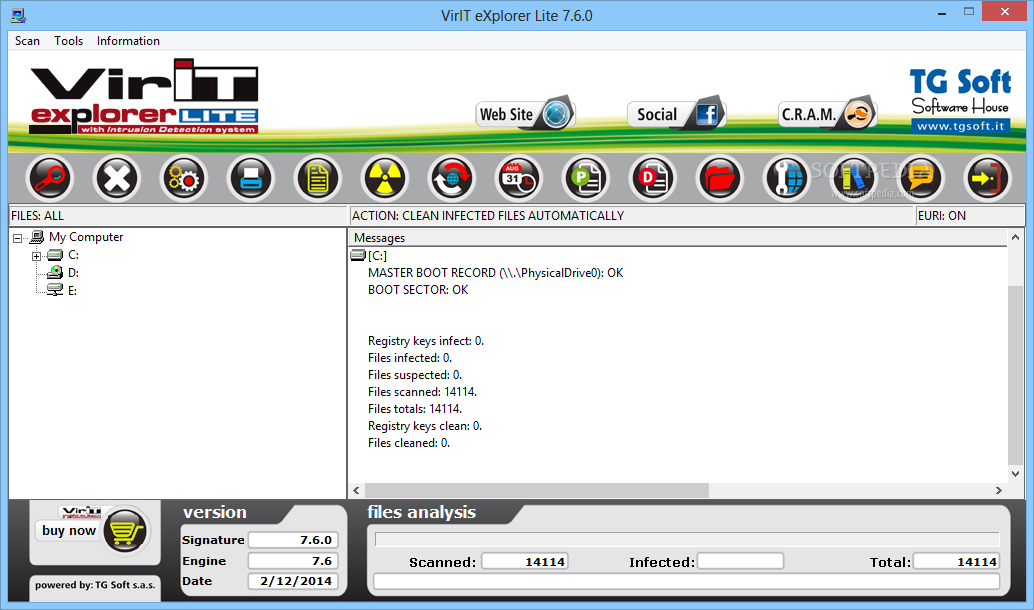
Task: Start a scan with the magnifier icon
Action: click(x=49, y=178)
